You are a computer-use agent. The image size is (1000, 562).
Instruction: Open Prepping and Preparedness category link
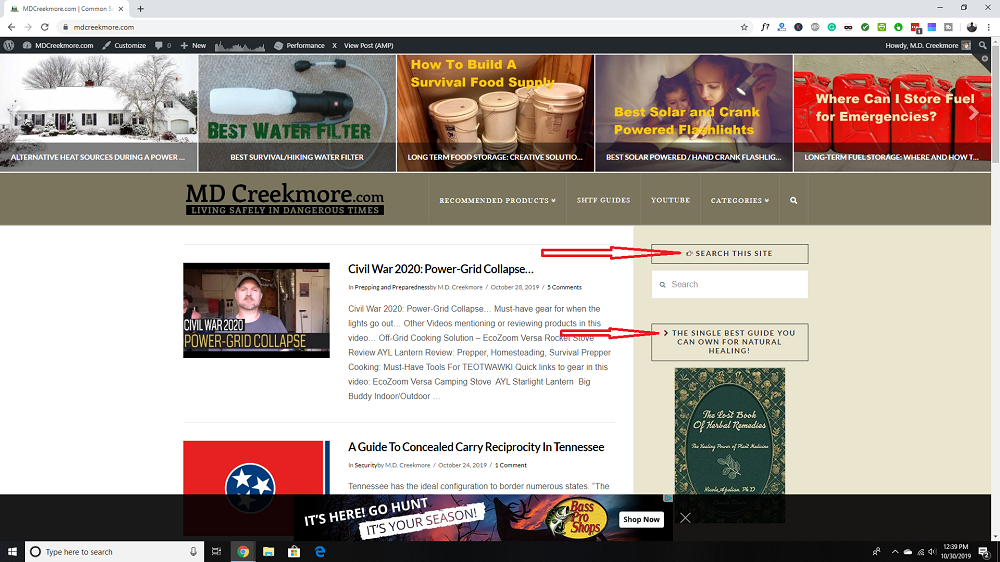(392, 287)
